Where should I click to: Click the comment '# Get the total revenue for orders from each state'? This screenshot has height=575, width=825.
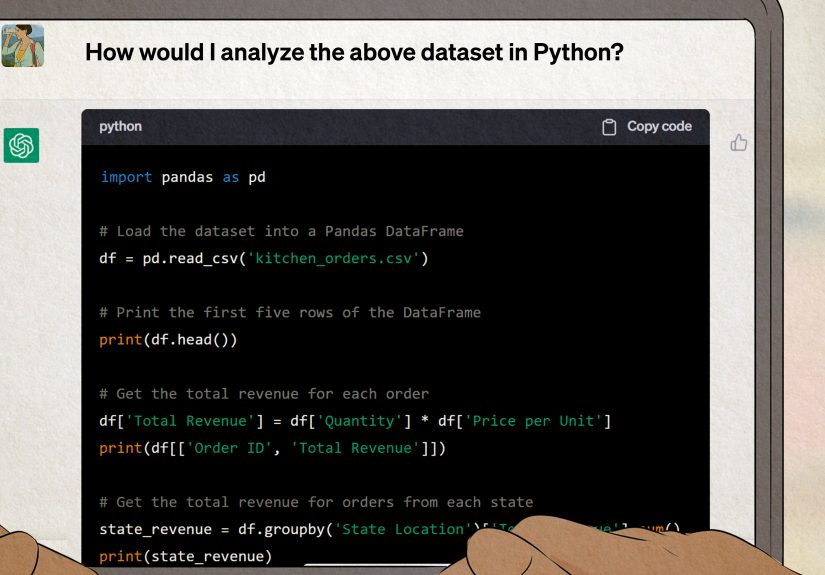pos(316,502)
